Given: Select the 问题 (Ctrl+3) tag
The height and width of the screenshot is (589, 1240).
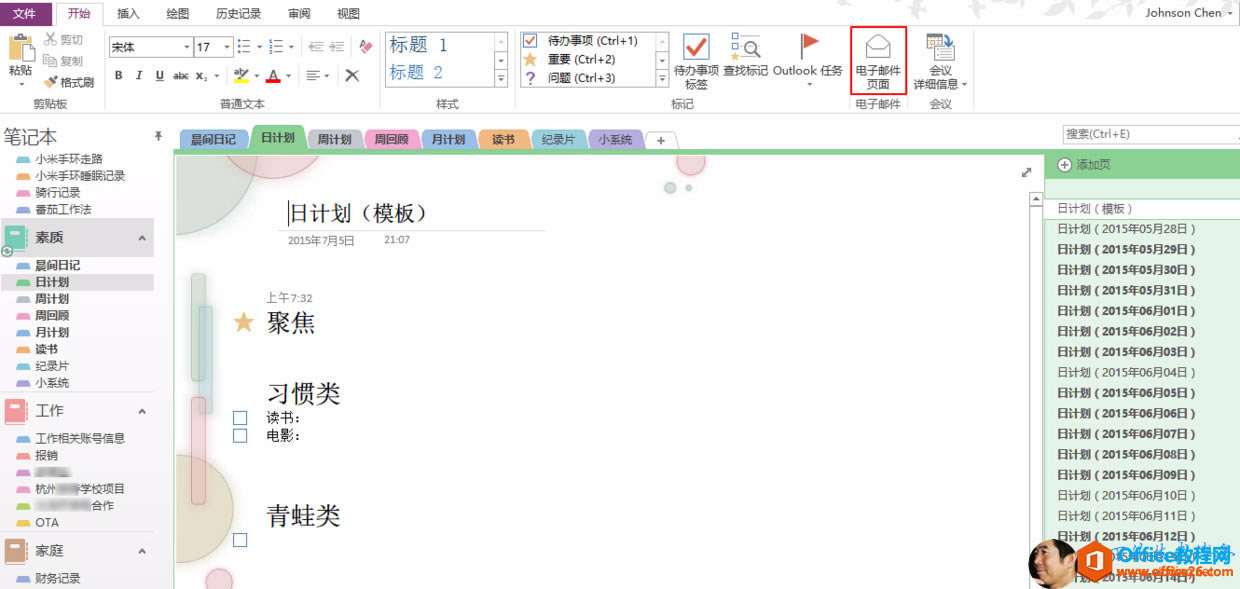Looking at the screenshot, I should 588,78.
